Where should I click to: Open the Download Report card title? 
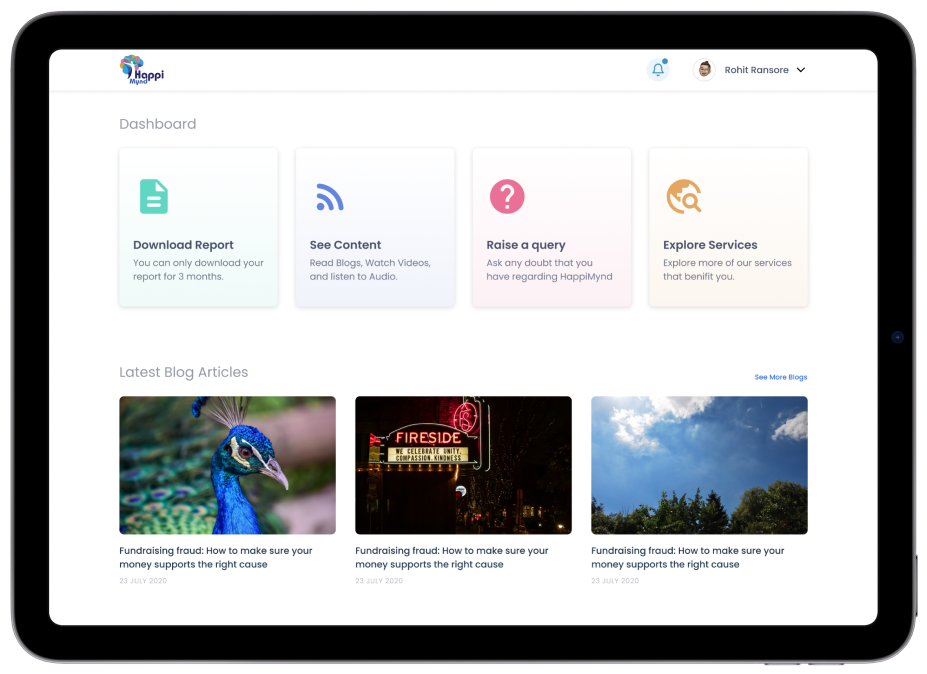[x=183, y=245]
